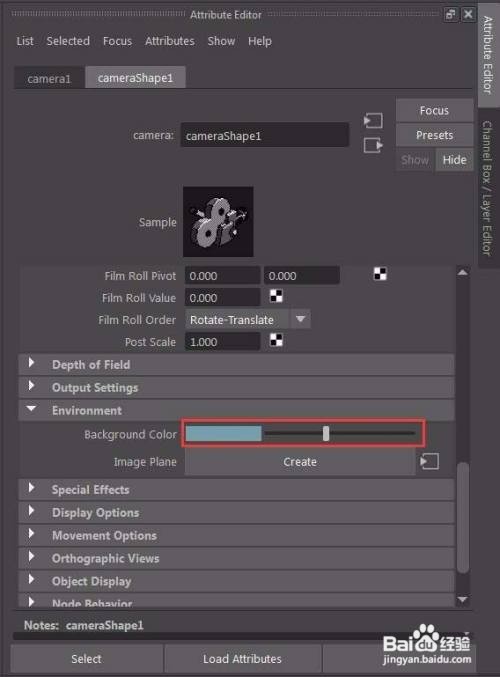The width and height of the screenshot is (500, 677).
Task: Click the Film Roll Pivot map checker icon
Action: point(380,274)
